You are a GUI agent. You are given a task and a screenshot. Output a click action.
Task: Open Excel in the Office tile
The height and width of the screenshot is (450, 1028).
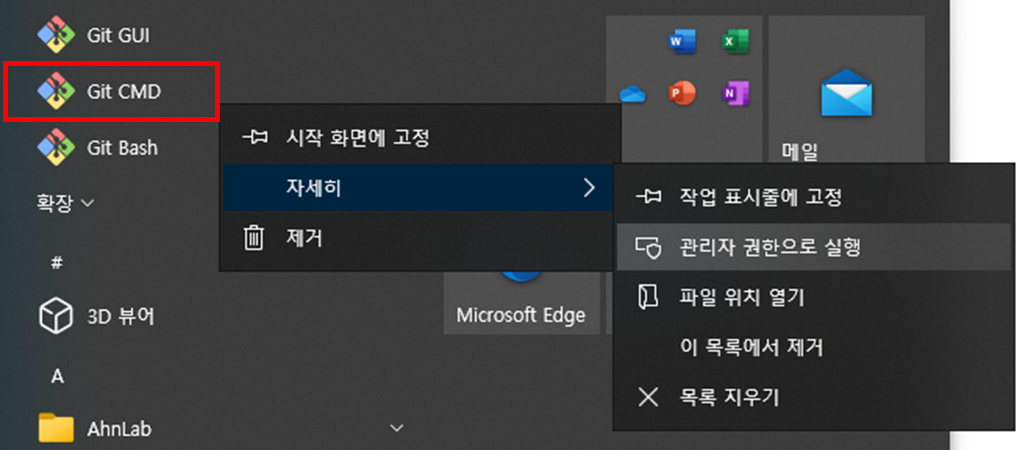[x=734, y=42]
